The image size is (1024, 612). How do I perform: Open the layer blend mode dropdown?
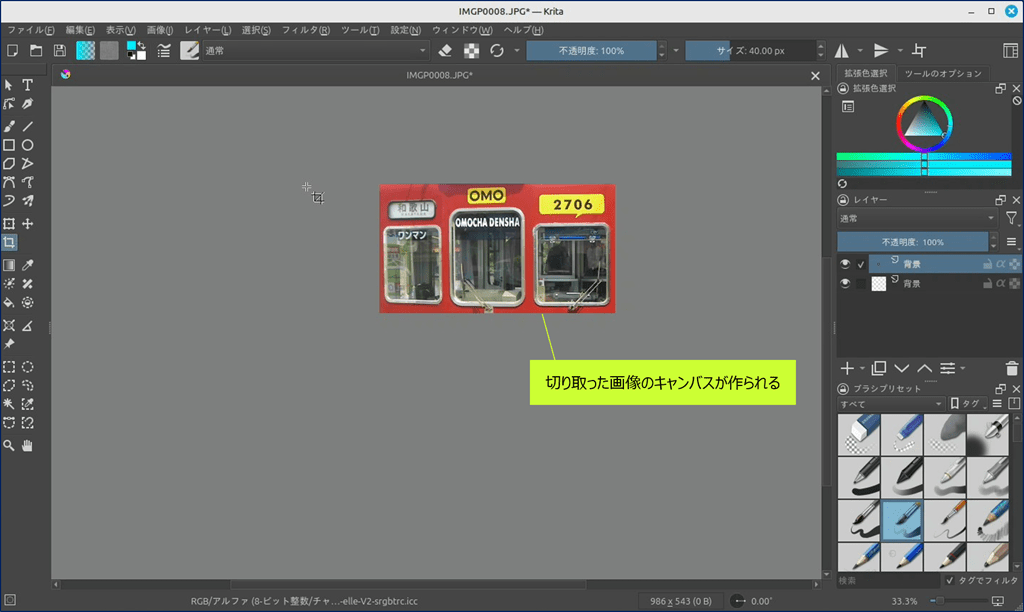(x=916, y=218)
